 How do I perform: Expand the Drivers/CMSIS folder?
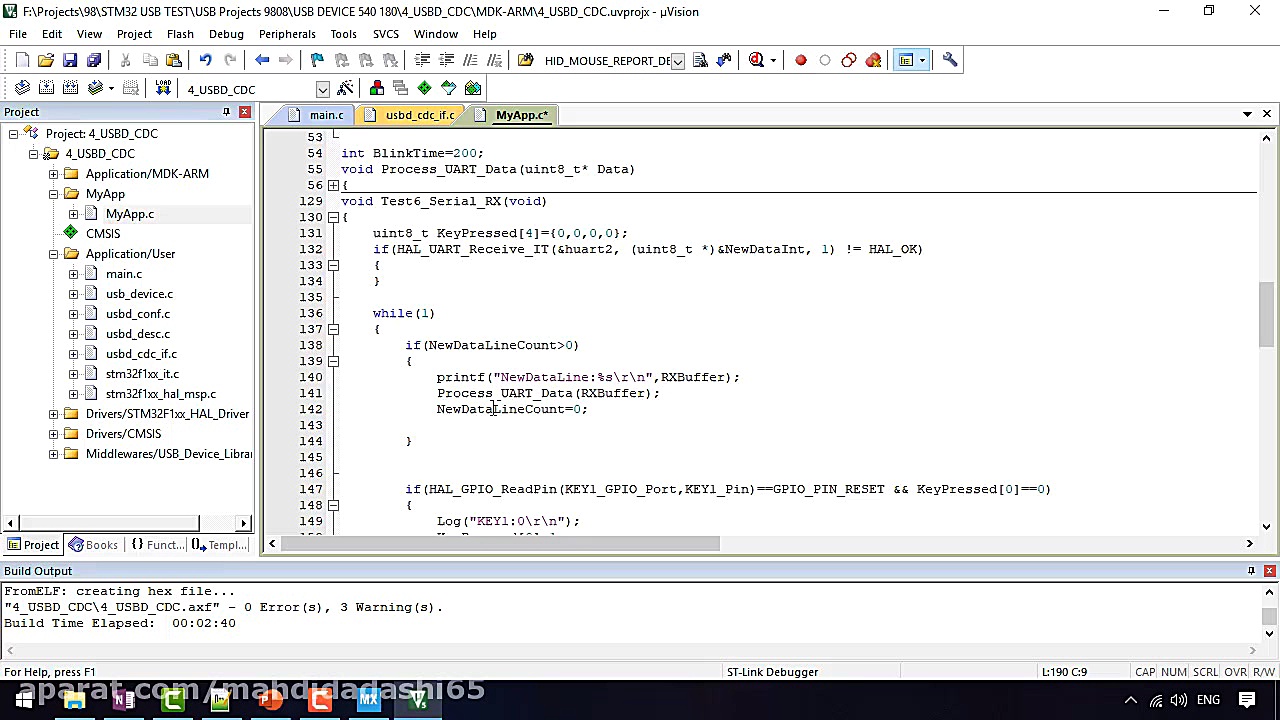point(53,434)
